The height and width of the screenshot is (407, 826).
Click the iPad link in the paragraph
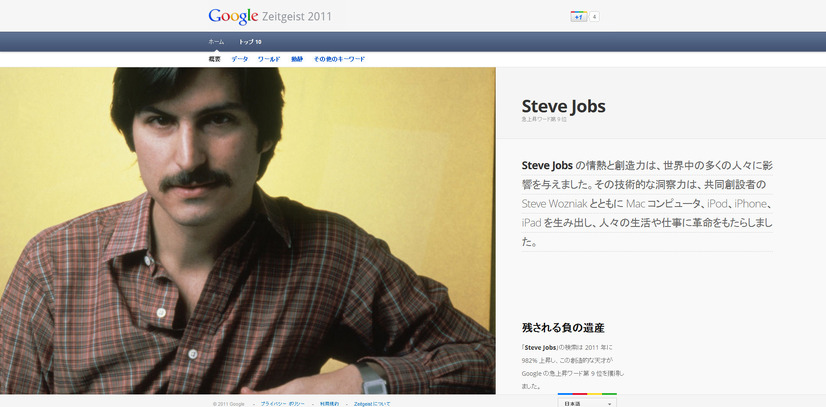(x=532, y=223)
